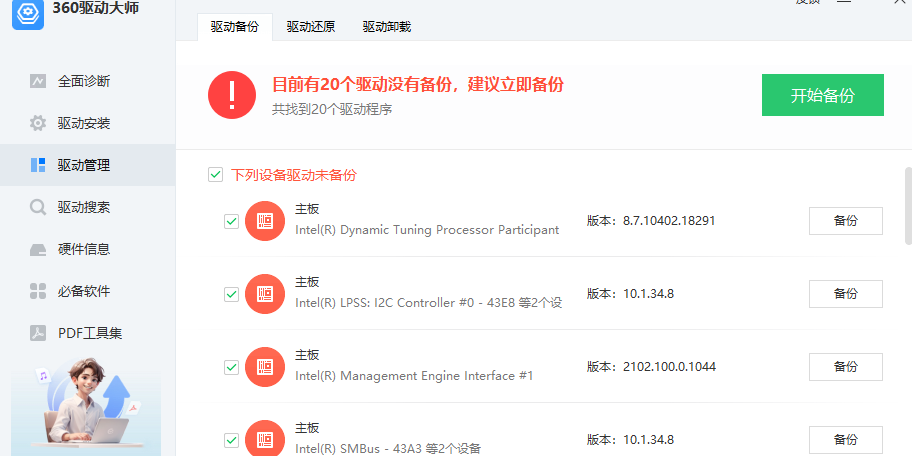The height and width of the screenshot is (456, 912).
Task: Open 驱动搜索 magnifier icon in sidebar
Action: click(x=38, y=207)
